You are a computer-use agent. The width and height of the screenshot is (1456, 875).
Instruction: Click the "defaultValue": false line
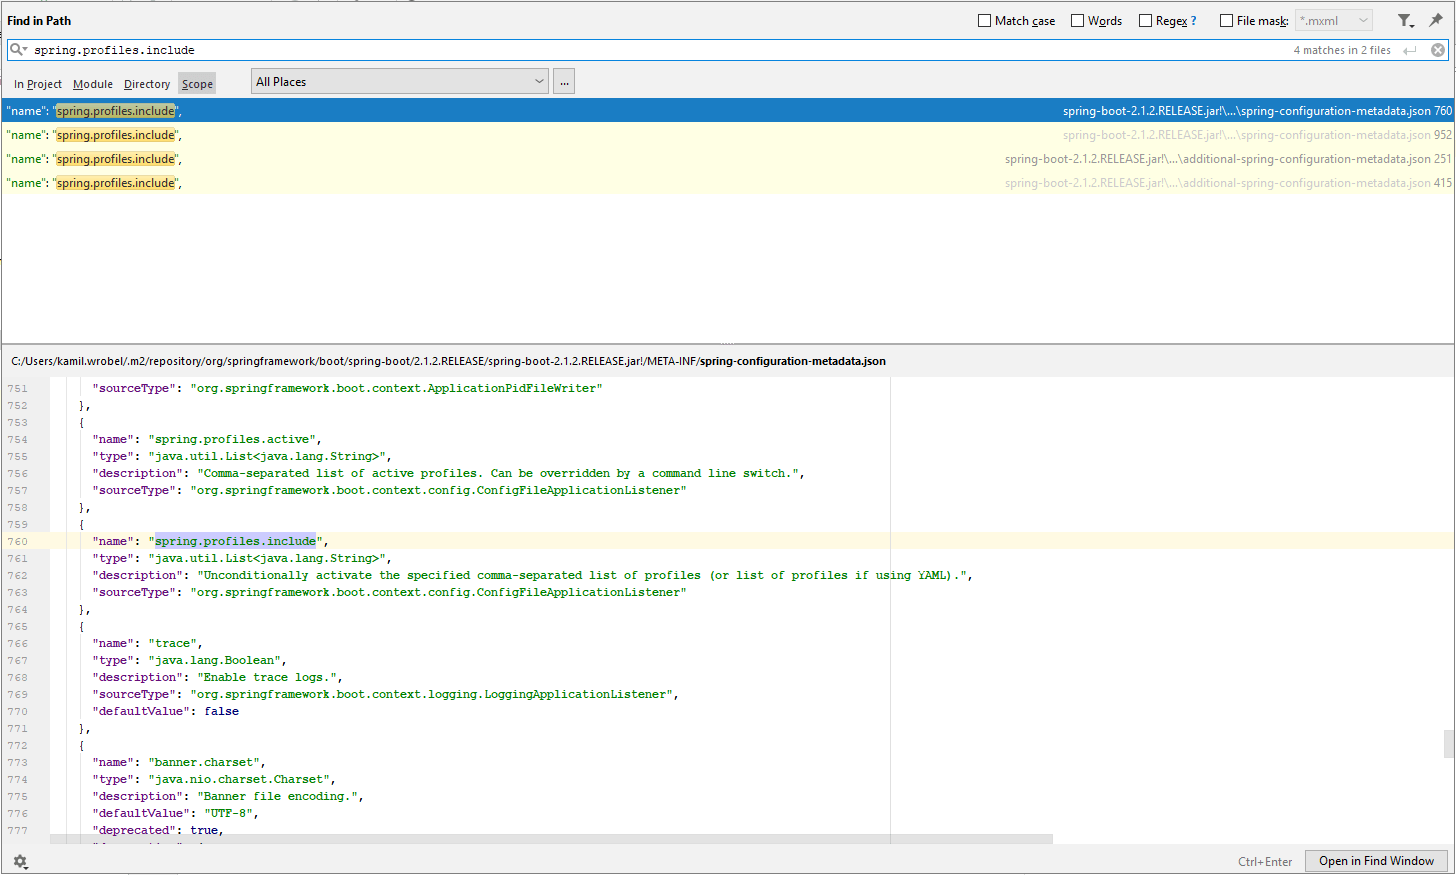166,711
